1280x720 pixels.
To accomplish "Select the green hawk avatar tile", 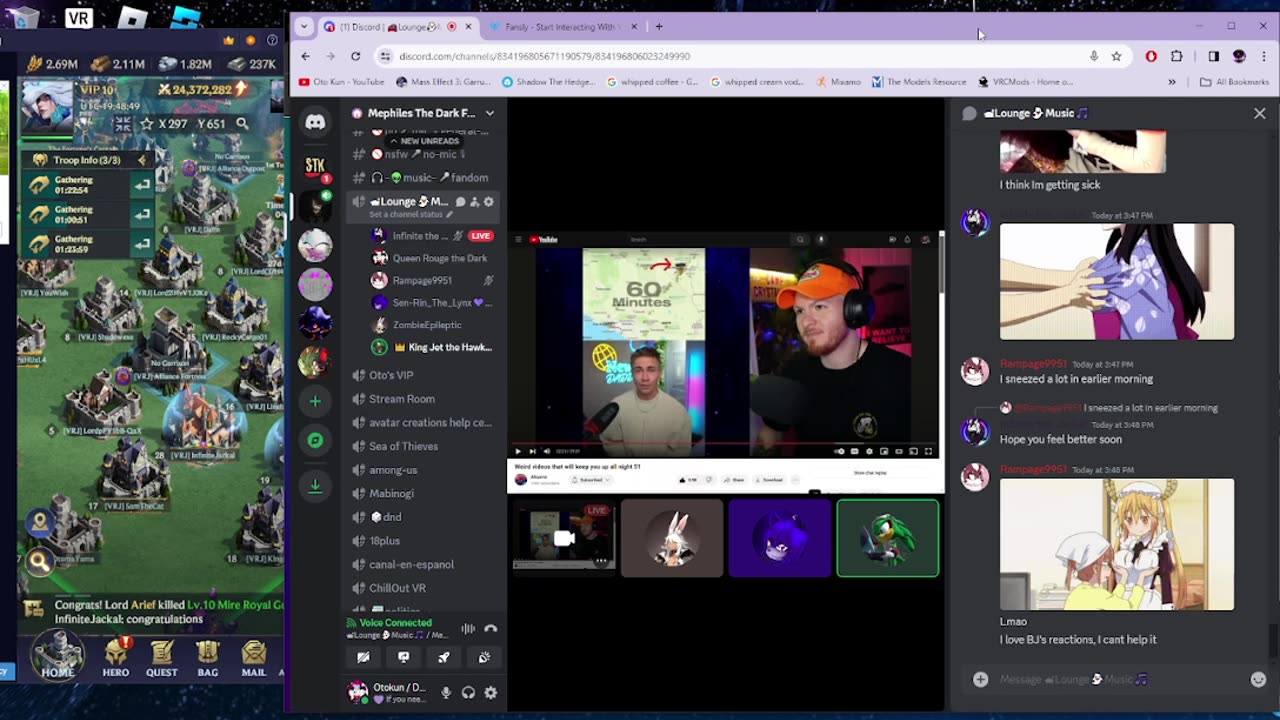I will point(888,538).
